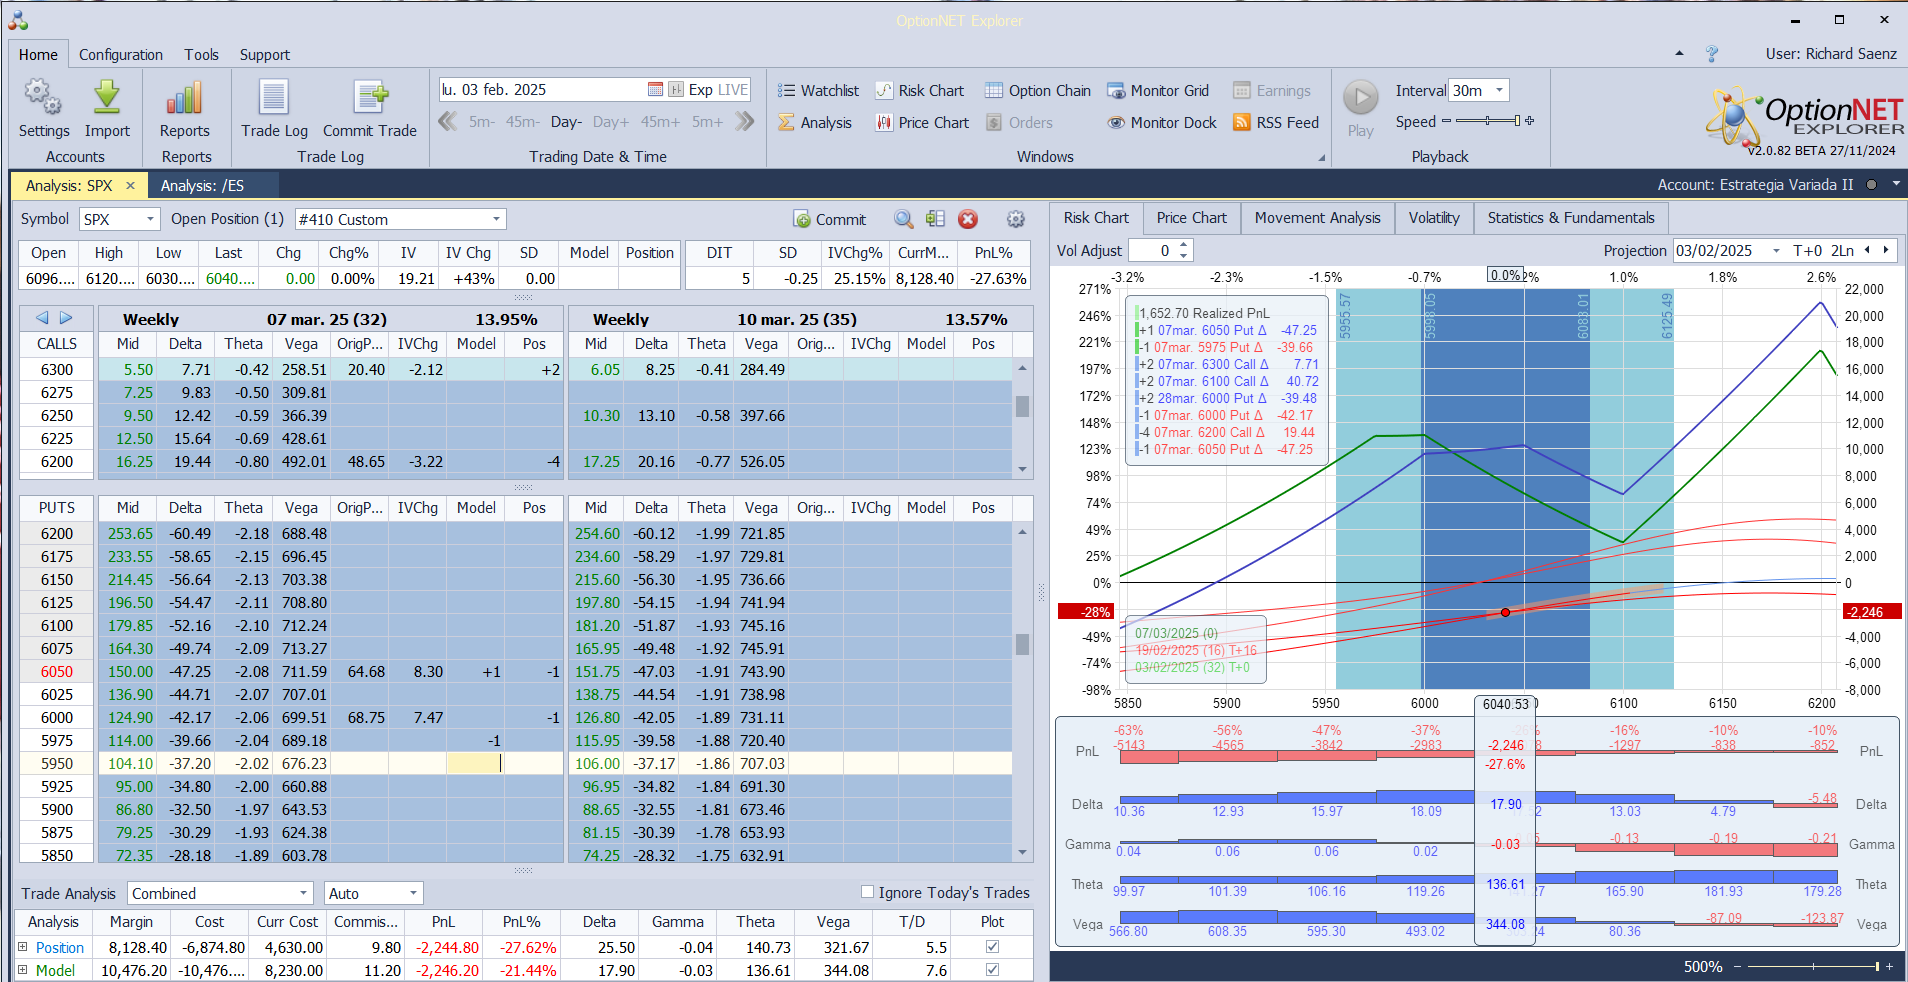Screen dimensions: 1908x982
Task: Click the 5m- time step button
Action: click(x=482, y=122)
